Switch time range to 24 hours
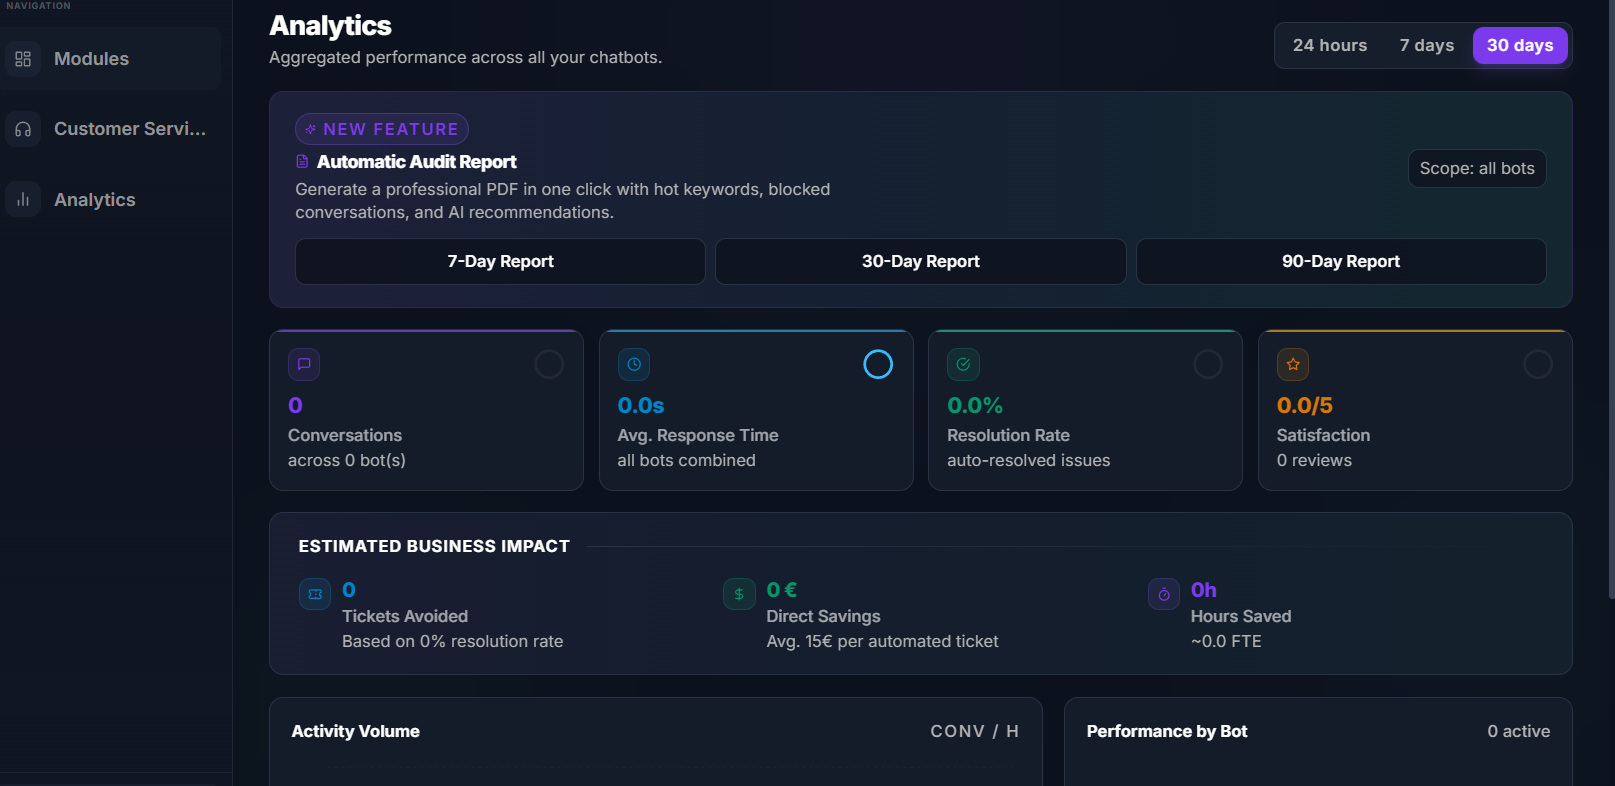1615x786 pixels. (1329, 45)
